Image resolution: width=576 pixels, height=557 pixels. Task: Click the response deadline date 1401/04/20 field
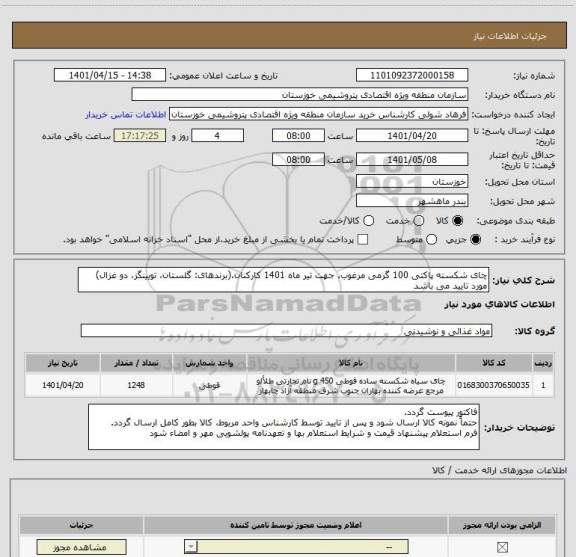coord(412,136)
